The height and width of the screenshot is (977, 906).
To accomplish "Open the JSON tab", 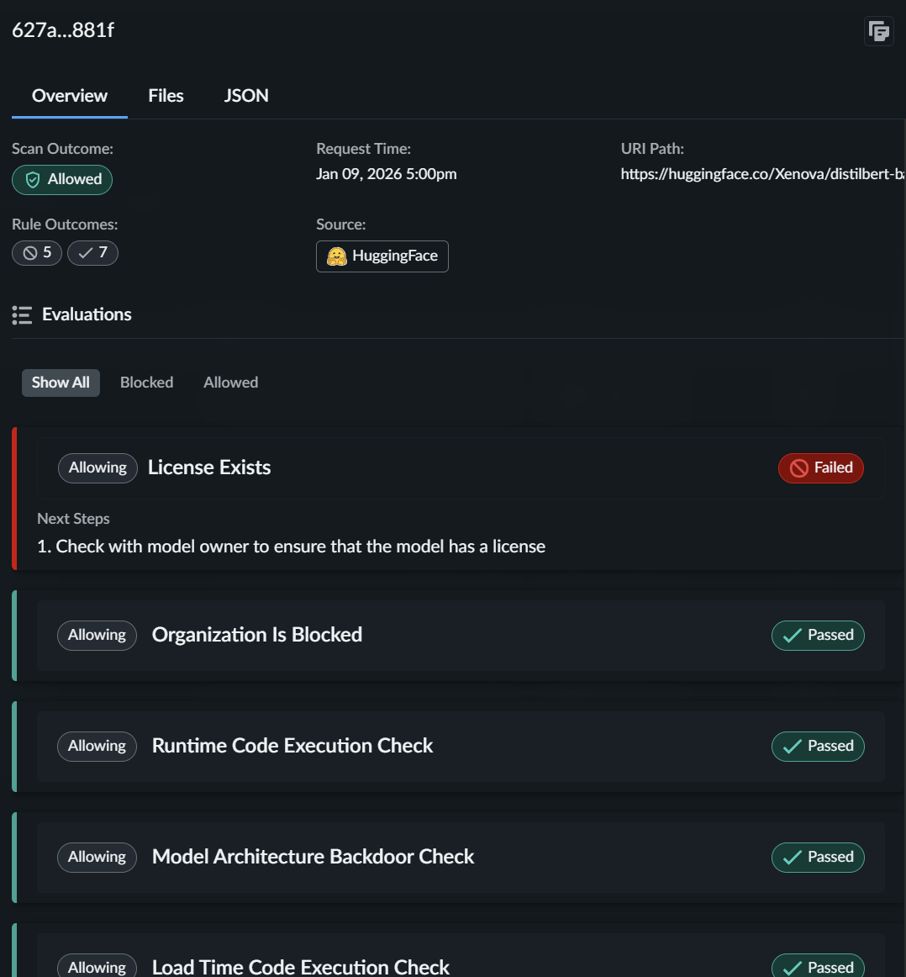I will [x=246, y=96].
